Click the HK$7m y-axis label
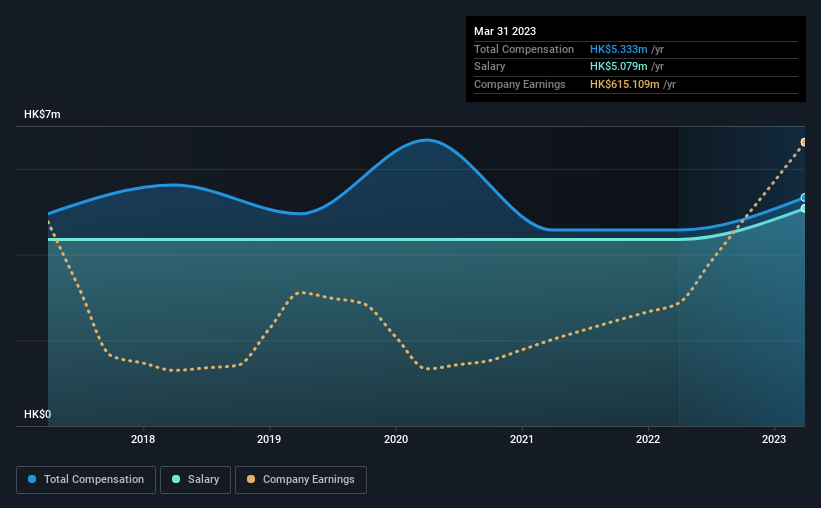Image resolution: width=821 pixels, height=508 pixels. coord(42,114)
